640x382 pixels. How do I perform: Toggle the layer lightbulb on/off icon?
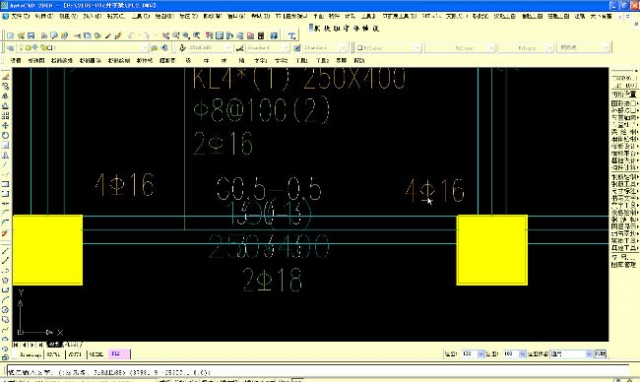pyautogui.click(x=22, y=48)
